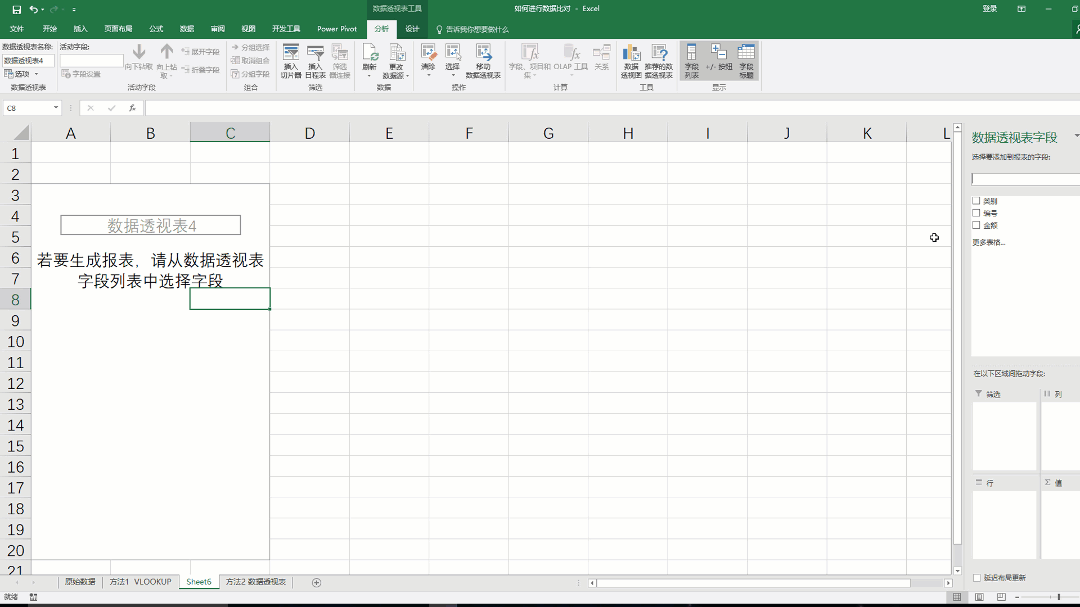The image size is (1080, 607).
Task: Click the Insert Slicer (插入切片器) icon
Action: click(x=291, y=59)
